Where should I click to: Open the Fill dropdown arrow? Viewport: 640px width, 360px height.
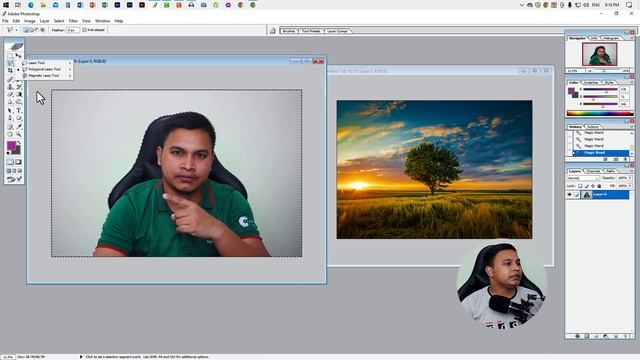pos(630,186)
